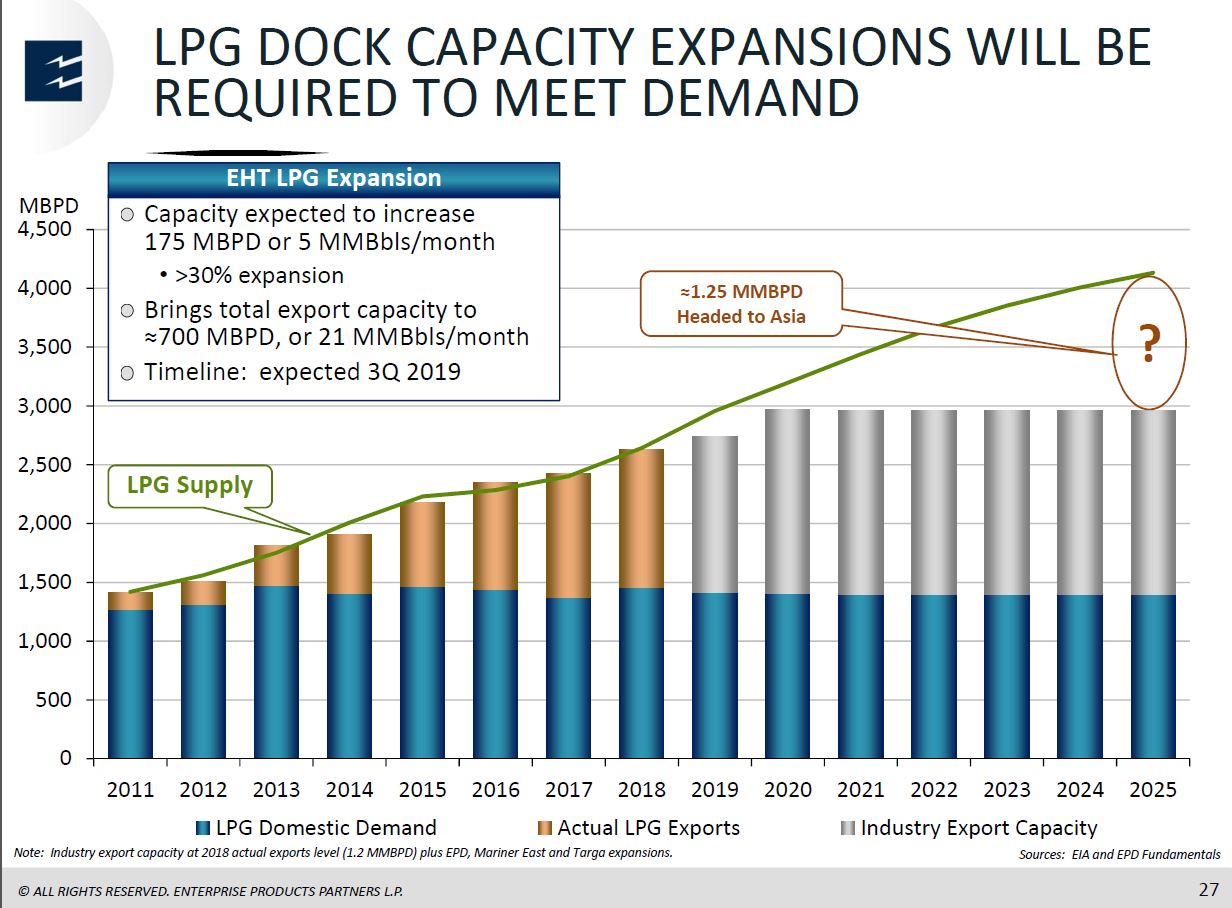Click the 1,000 y-axis value

click(x=44, y=641)
